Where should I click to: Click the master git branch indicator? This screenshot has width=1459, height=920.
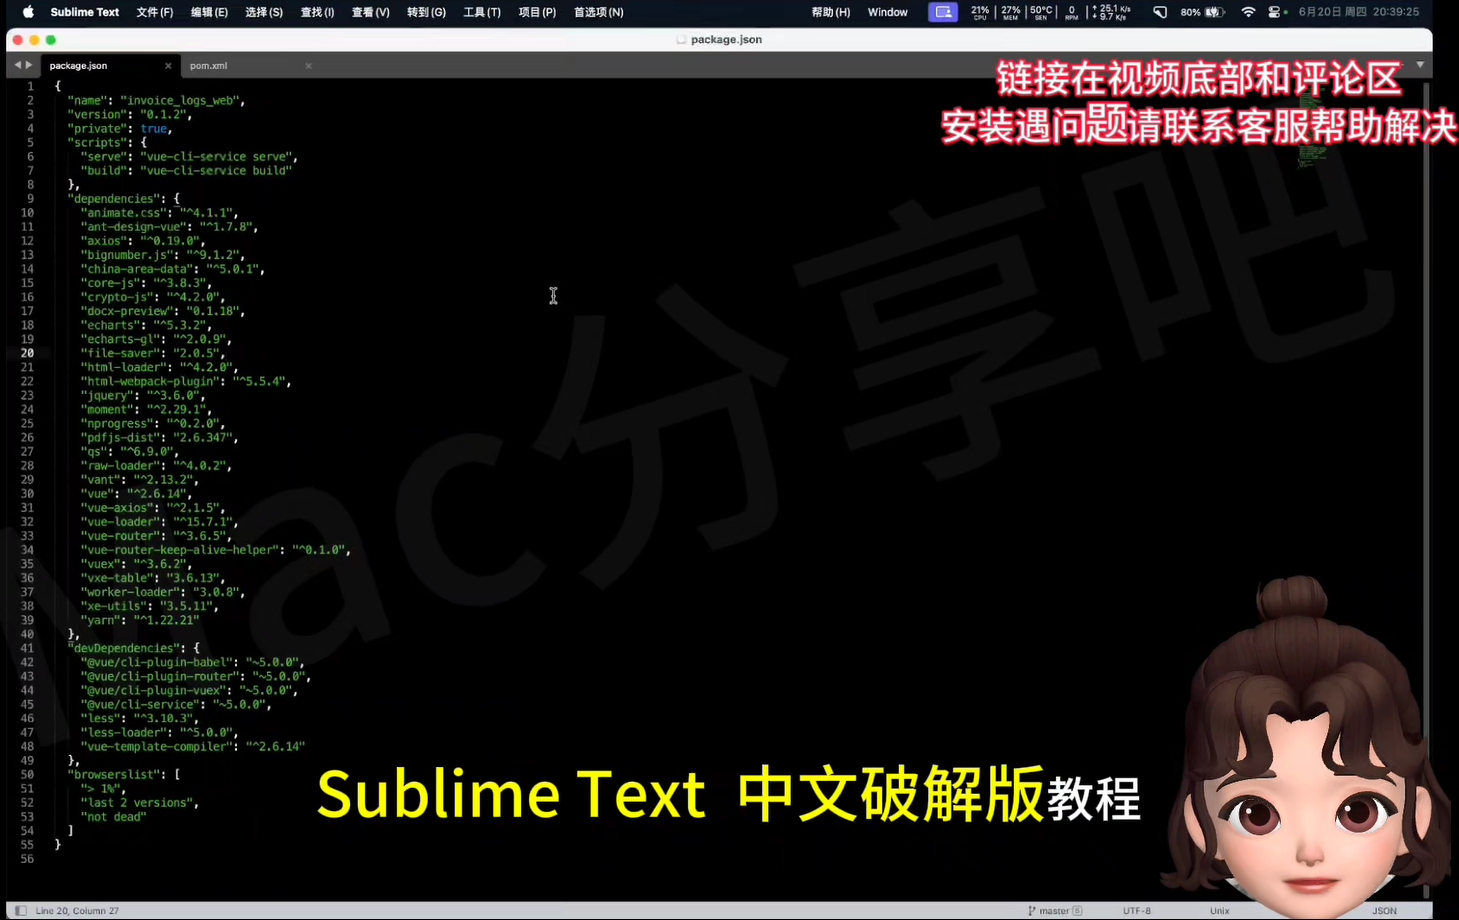pos(1054,911)
